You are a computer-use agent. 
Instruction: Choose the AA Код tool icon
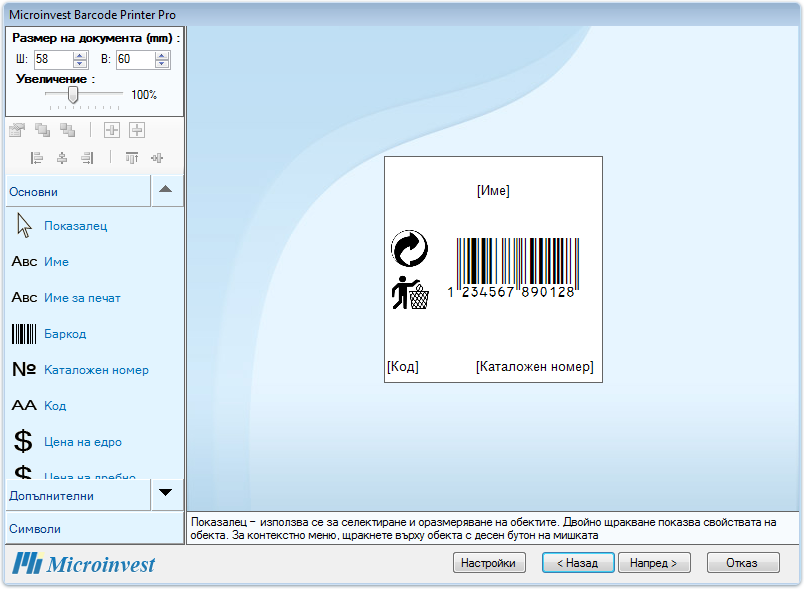point(24,405)
